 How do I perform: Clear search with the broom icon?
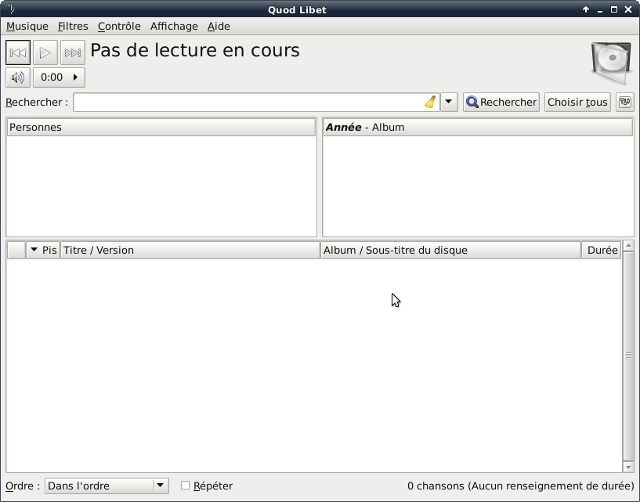tap(430, 102)
